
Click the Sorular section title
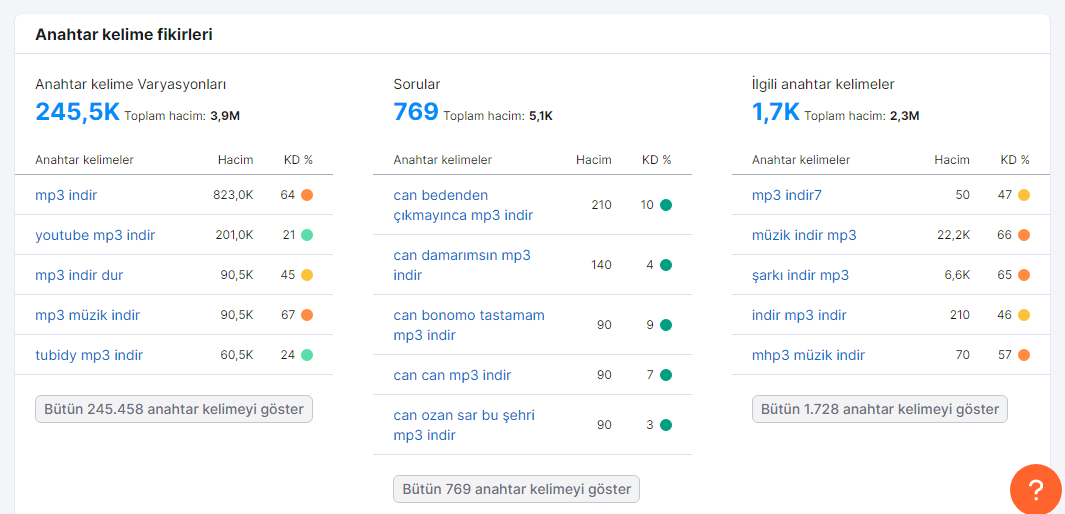click(417, 85)
